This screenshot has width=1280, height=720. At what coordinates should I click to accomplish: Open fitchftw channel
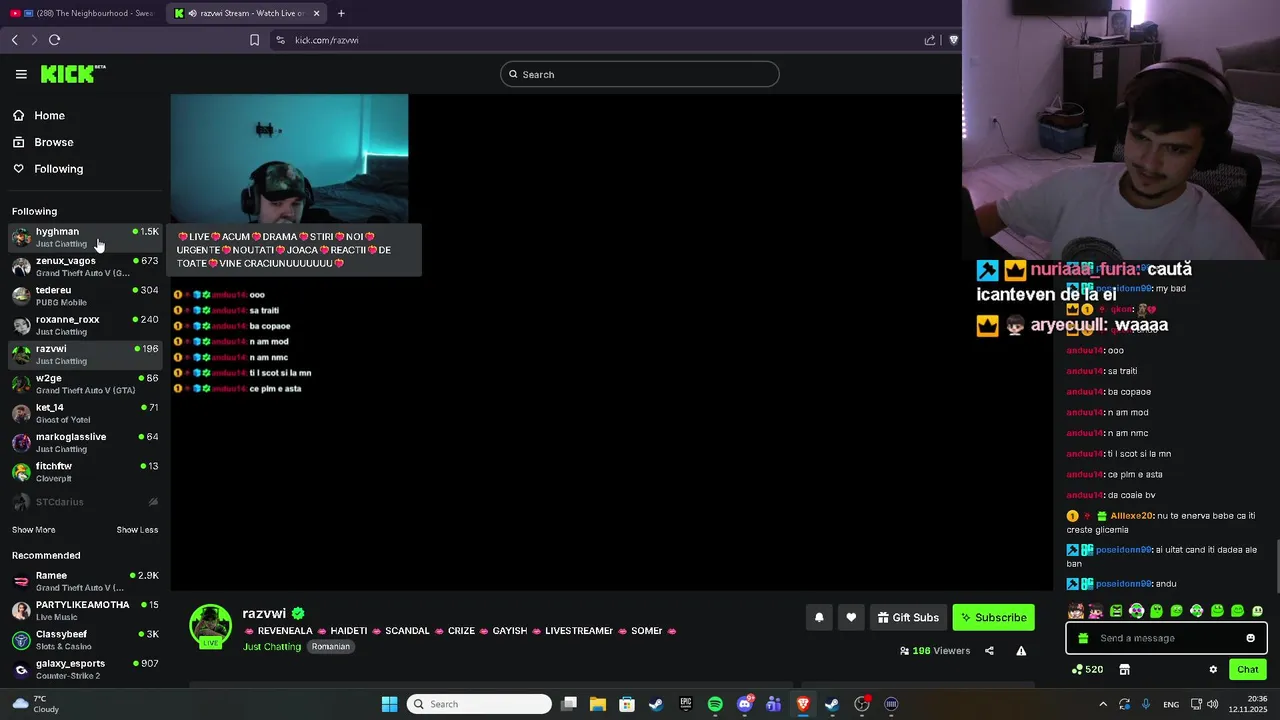(85, 472)
